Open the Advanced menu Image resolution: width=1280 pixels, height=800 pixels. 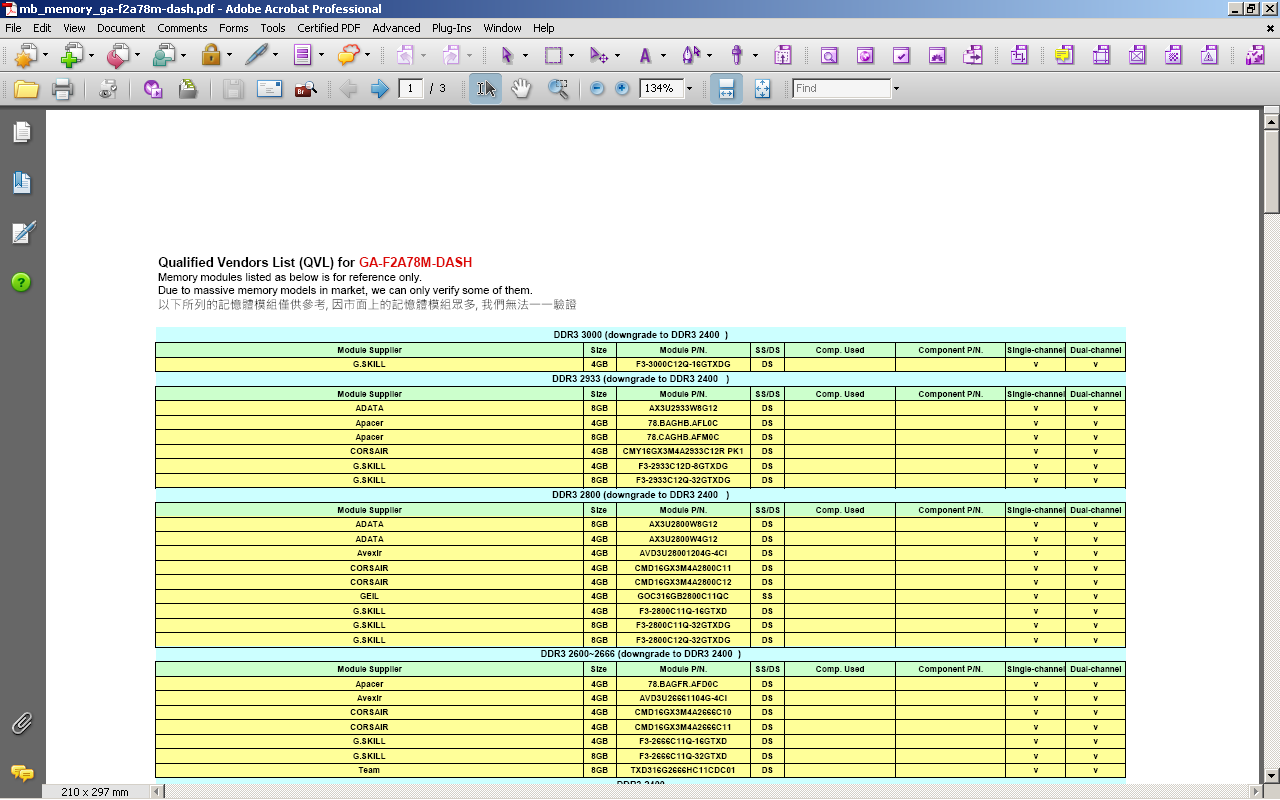396,28
